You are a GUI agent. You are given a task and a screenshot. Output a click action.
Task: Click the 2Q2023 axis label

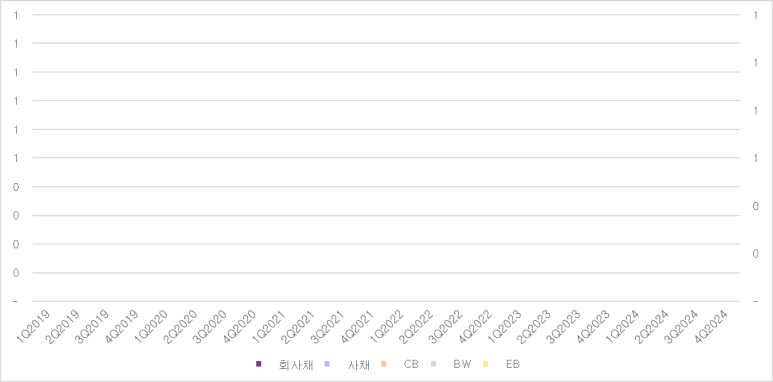[x=534, y=326]
